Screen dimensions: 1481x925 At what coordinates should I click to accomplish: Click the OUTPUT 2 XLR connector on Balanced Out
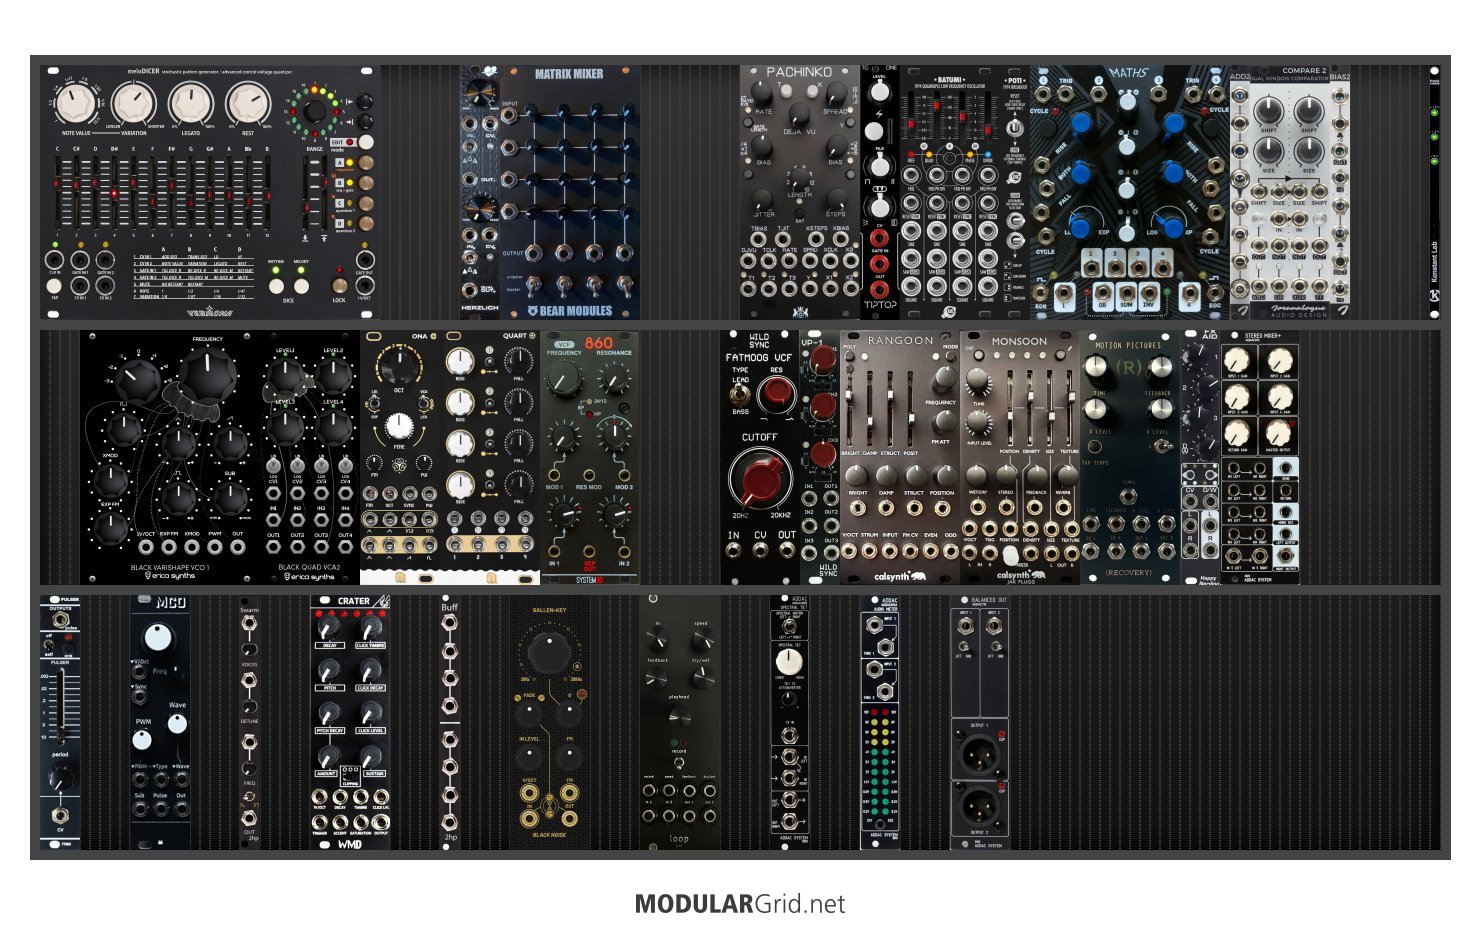pyautogui.click(x=979, y=806)
